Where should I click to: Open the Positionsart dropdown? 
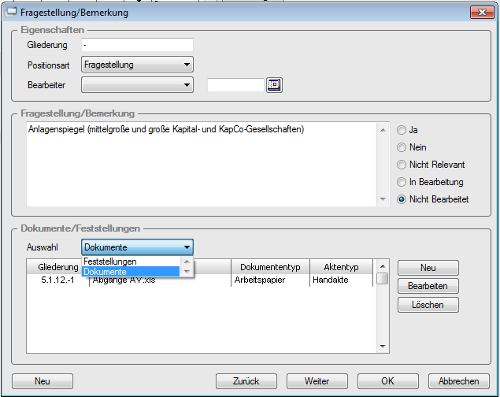(x=137, y=65)
